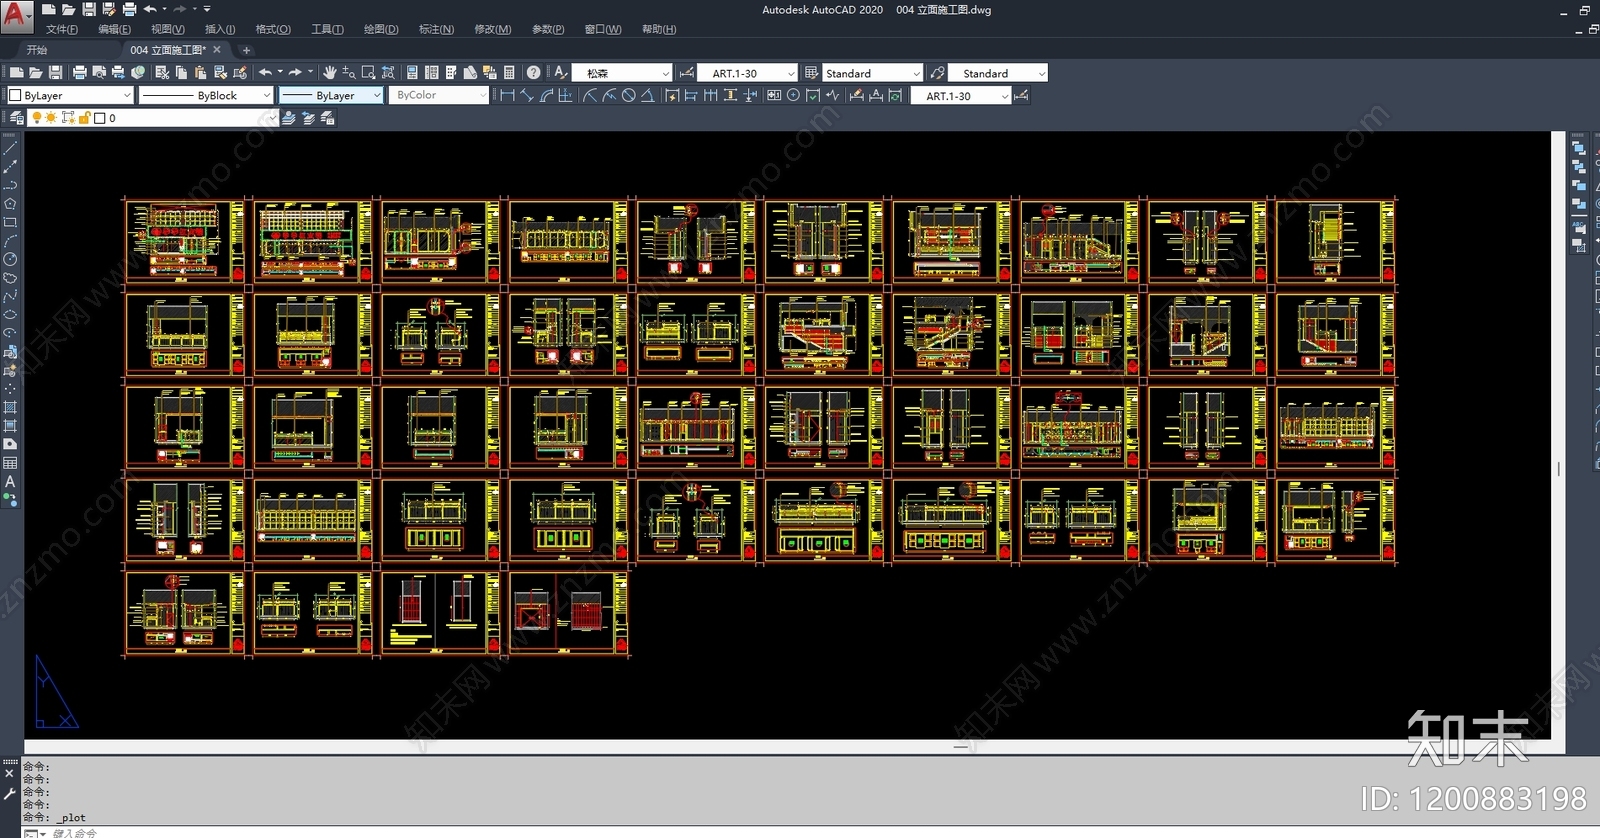This screenshot has width=1600, height=838.
Task: Click the Diameter dimension tool
Action: coord(629,95)
